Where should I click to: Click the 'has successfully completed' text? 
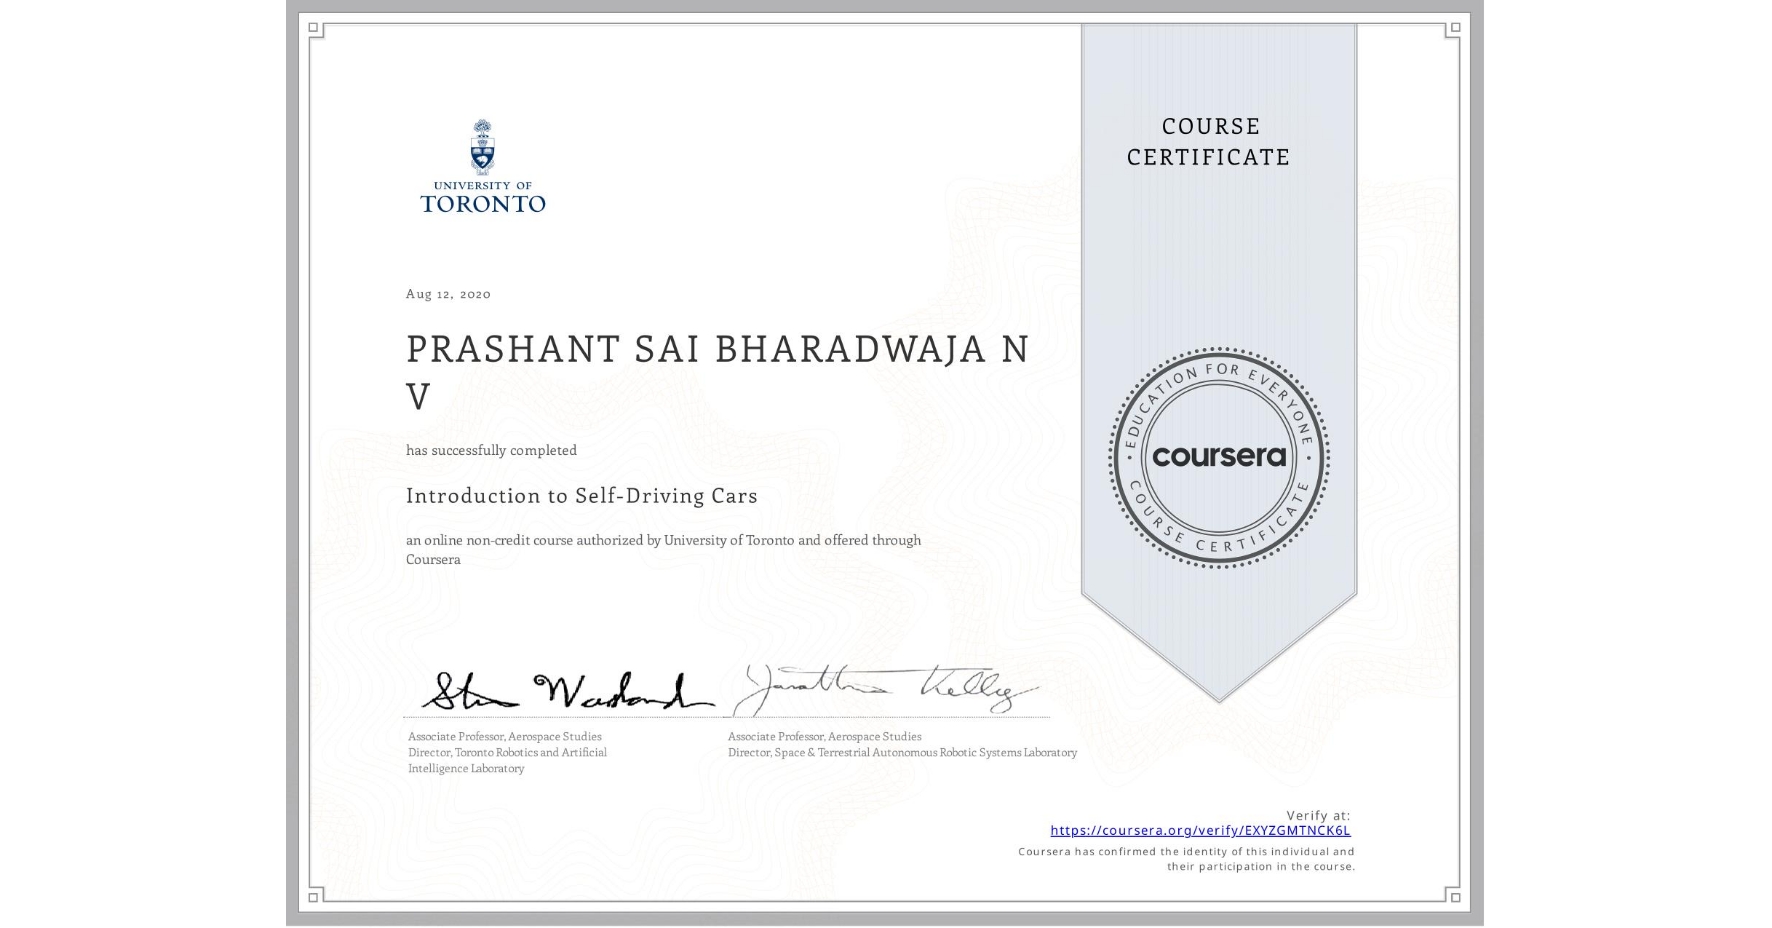(x=491, y=450)
